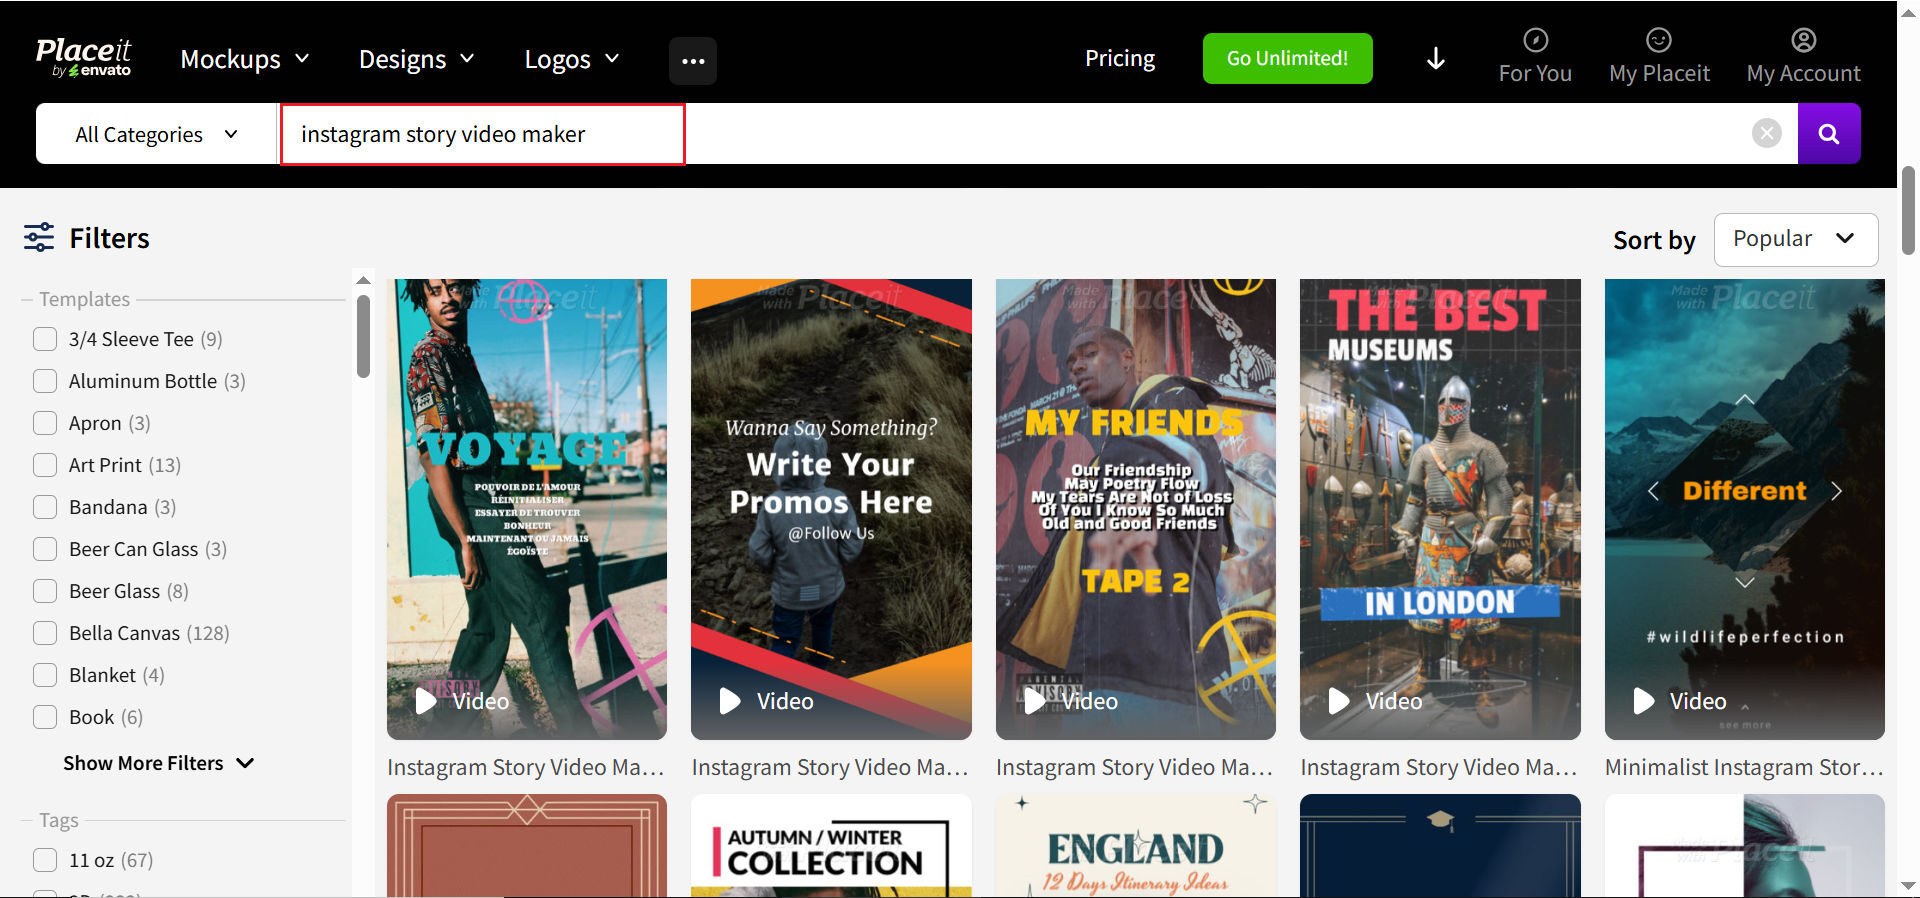Viewport: 1920px width, 898px height.
Task: Open the Designs menu
Action: point(416,60)
